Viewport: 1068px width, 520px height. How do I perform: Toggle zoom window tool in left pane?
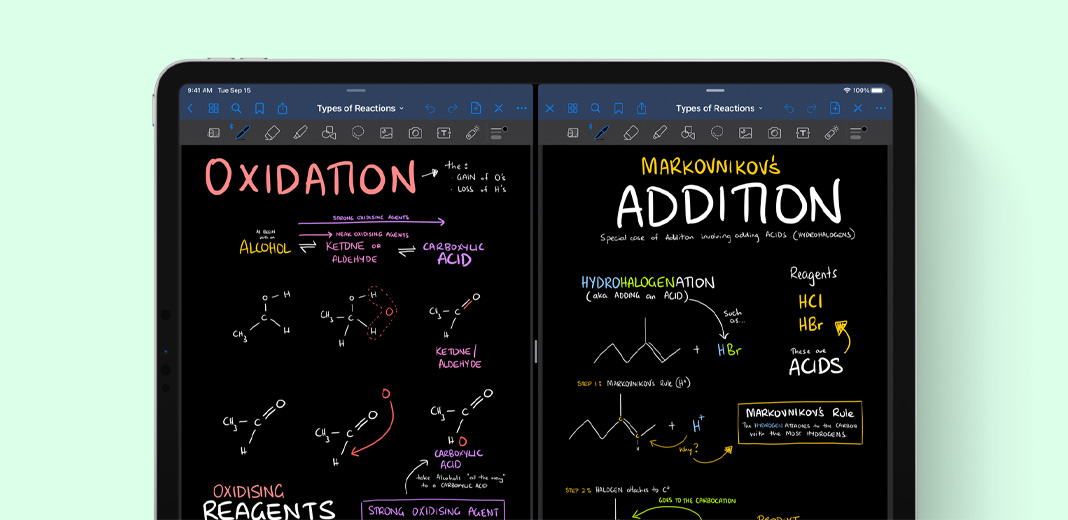point(213,132)
